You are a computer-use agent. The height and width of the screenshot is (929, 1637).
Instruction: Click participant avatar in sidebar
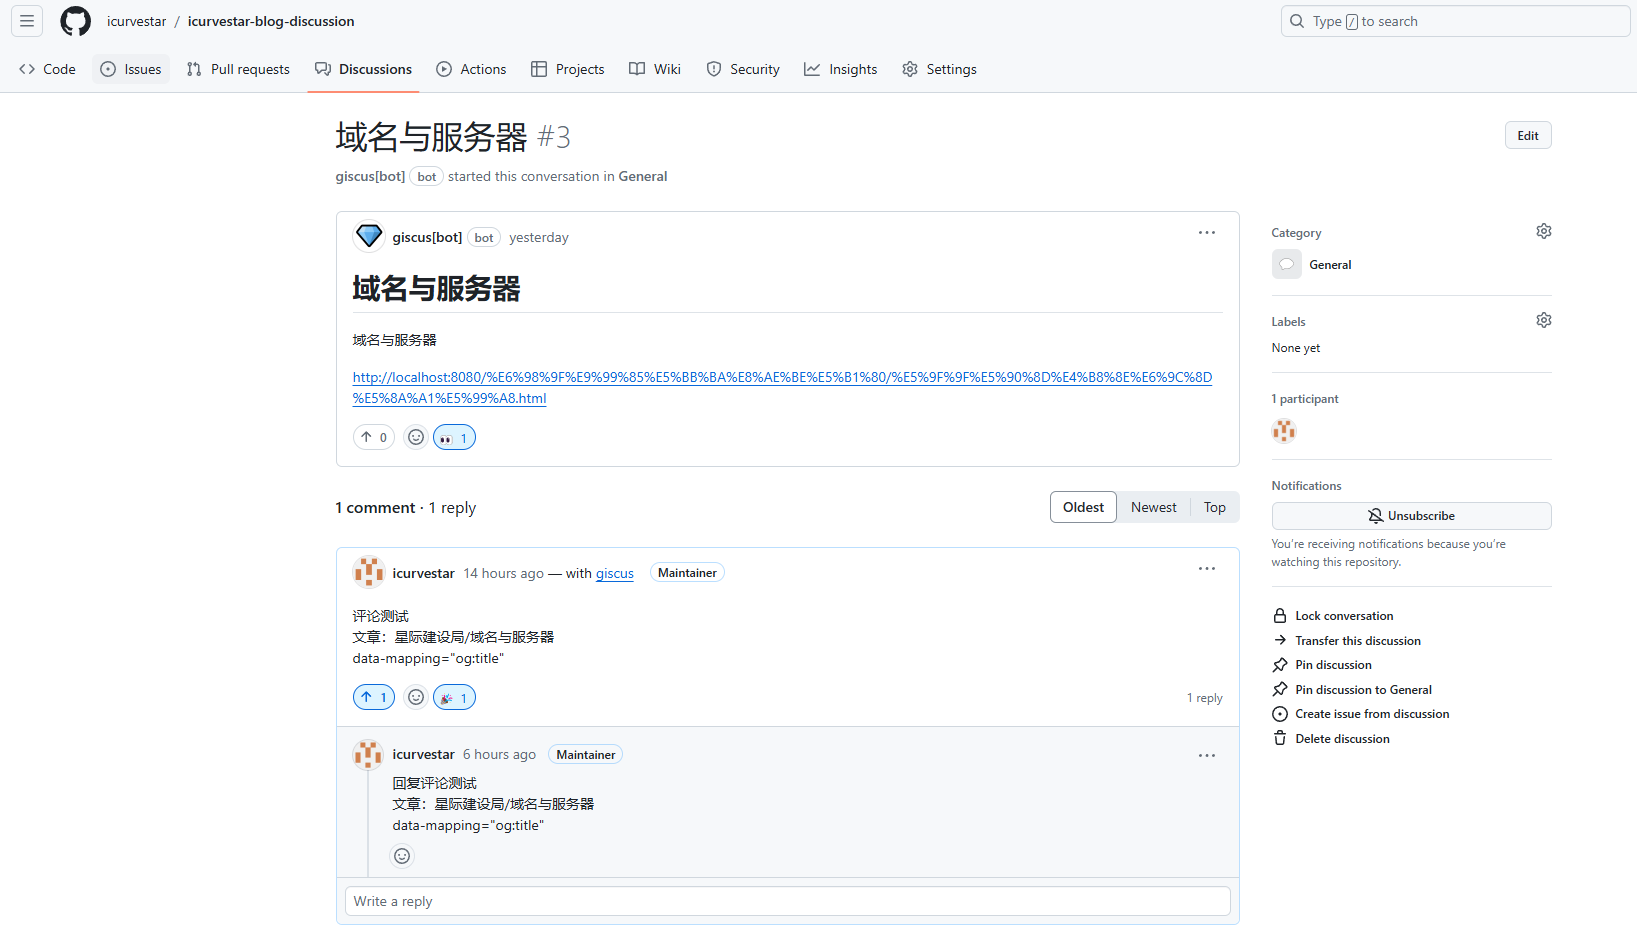pyautogui.click(x=1284, y=431)
